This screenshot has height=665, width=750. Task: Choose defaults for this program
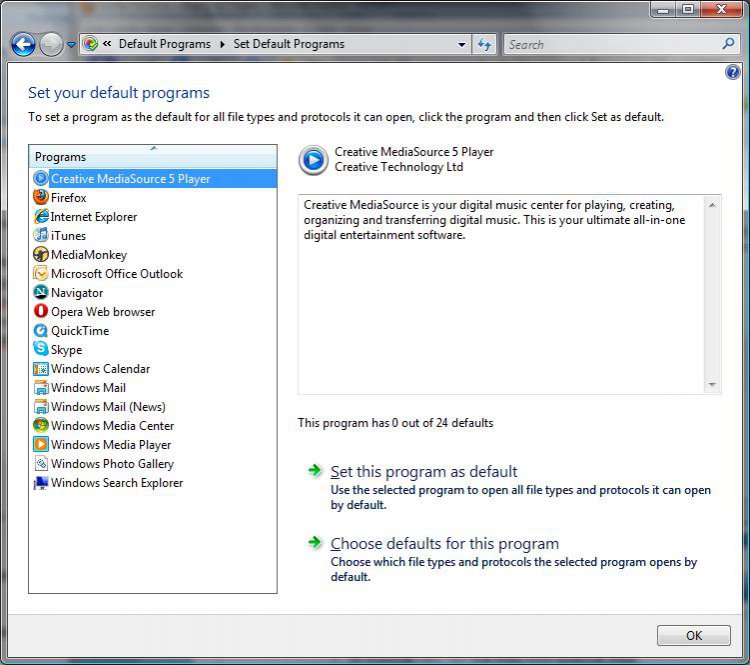(x=444, y=543)
